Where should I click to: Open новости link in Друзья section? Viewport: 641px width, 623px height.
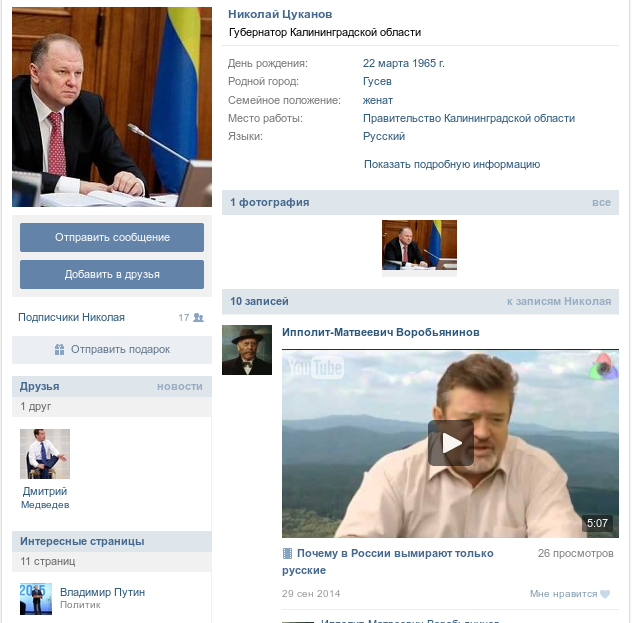tap(180, 386)
